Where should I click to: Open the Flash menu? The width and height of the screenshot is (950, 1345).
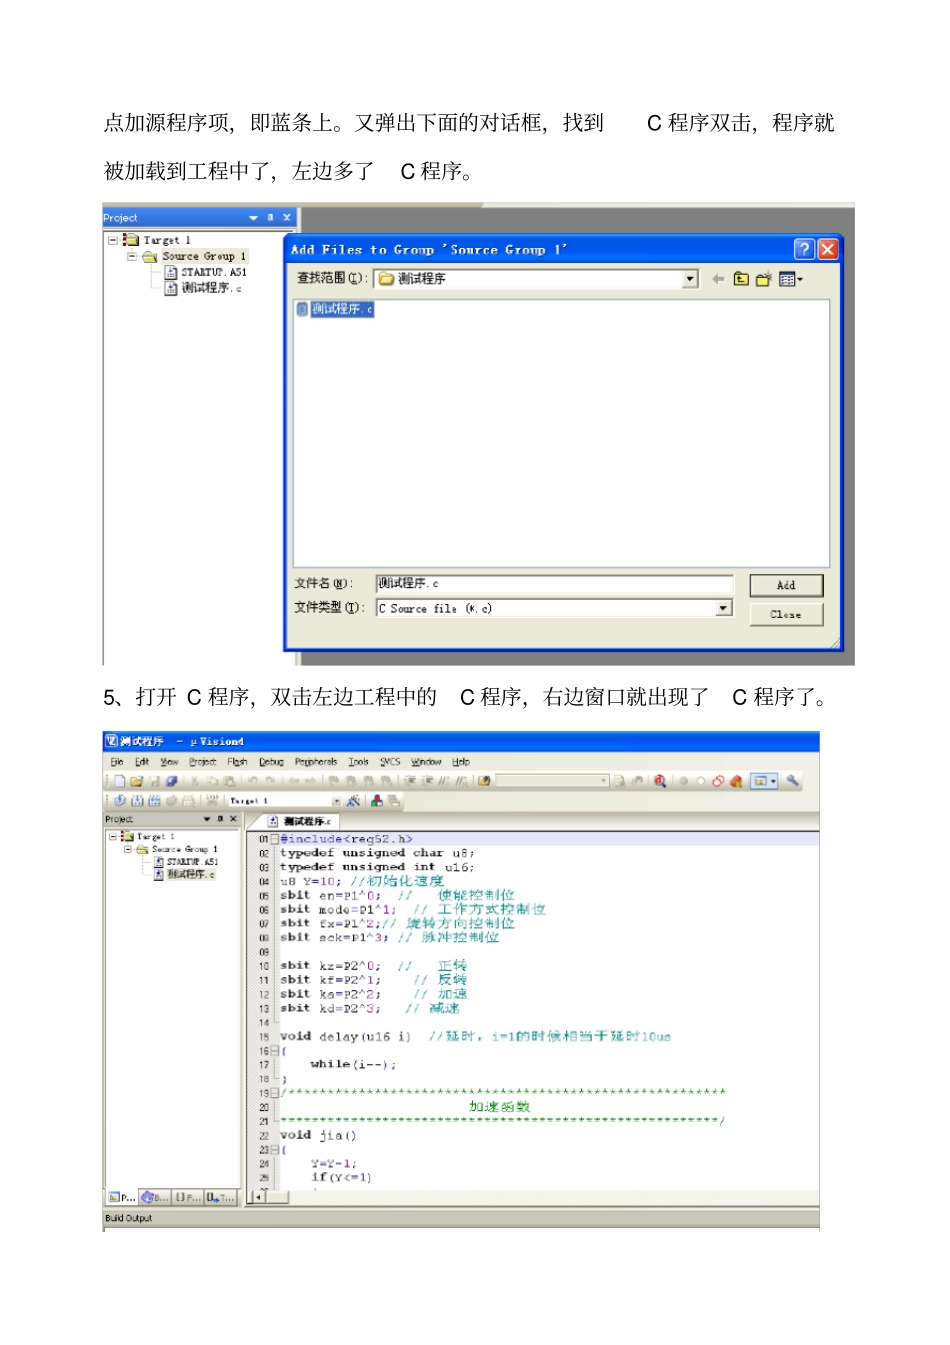237,762
